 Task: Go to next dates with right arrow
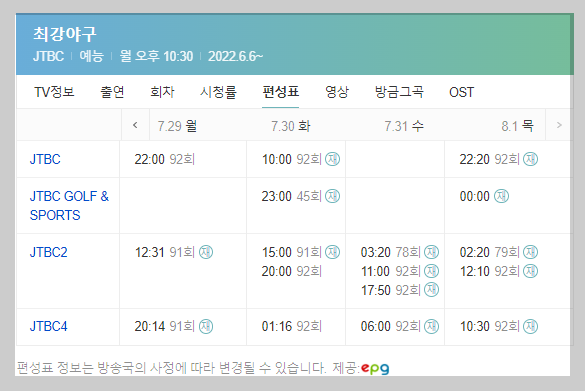pos(559,125)
